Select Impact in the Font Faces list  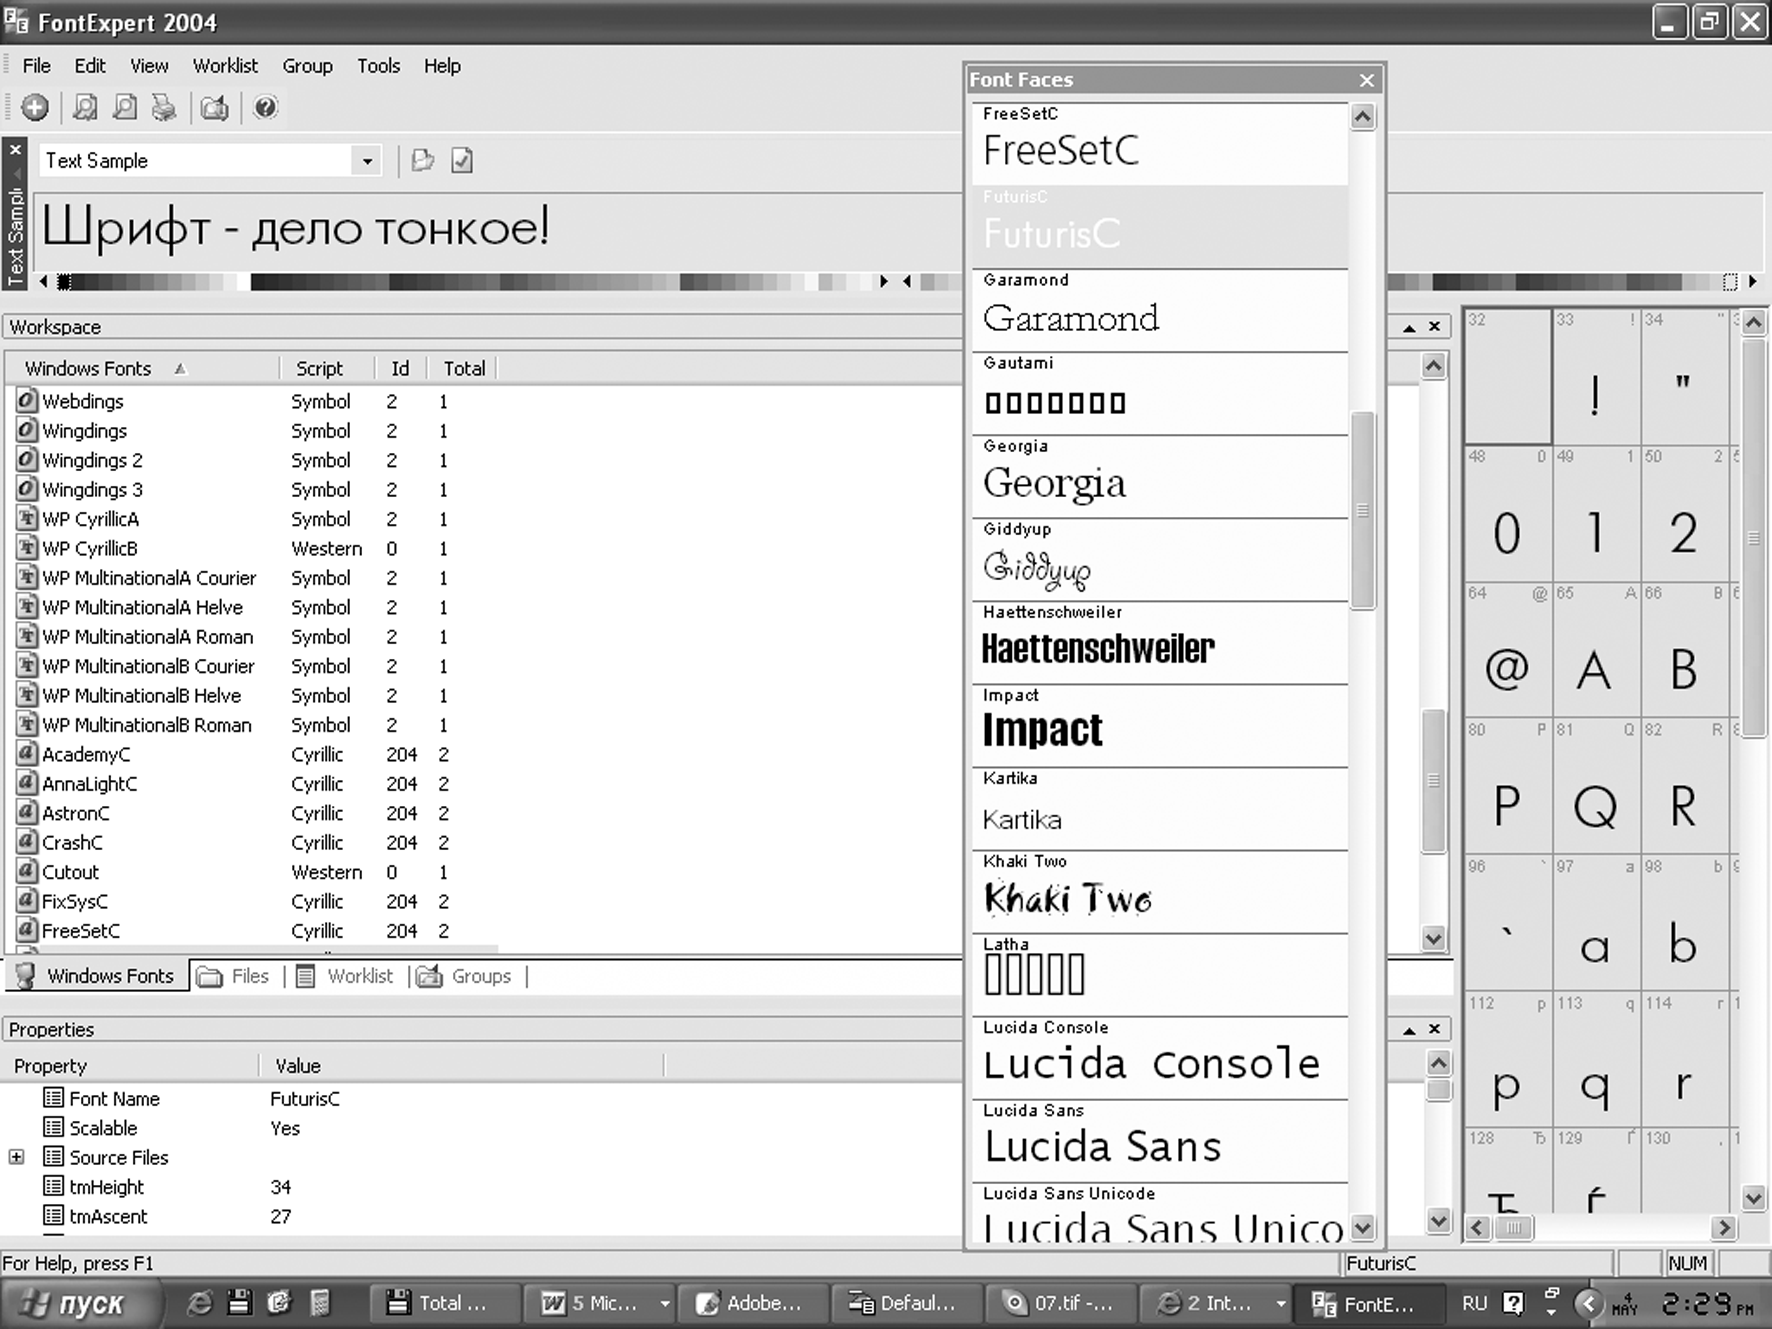point(1160,725)
